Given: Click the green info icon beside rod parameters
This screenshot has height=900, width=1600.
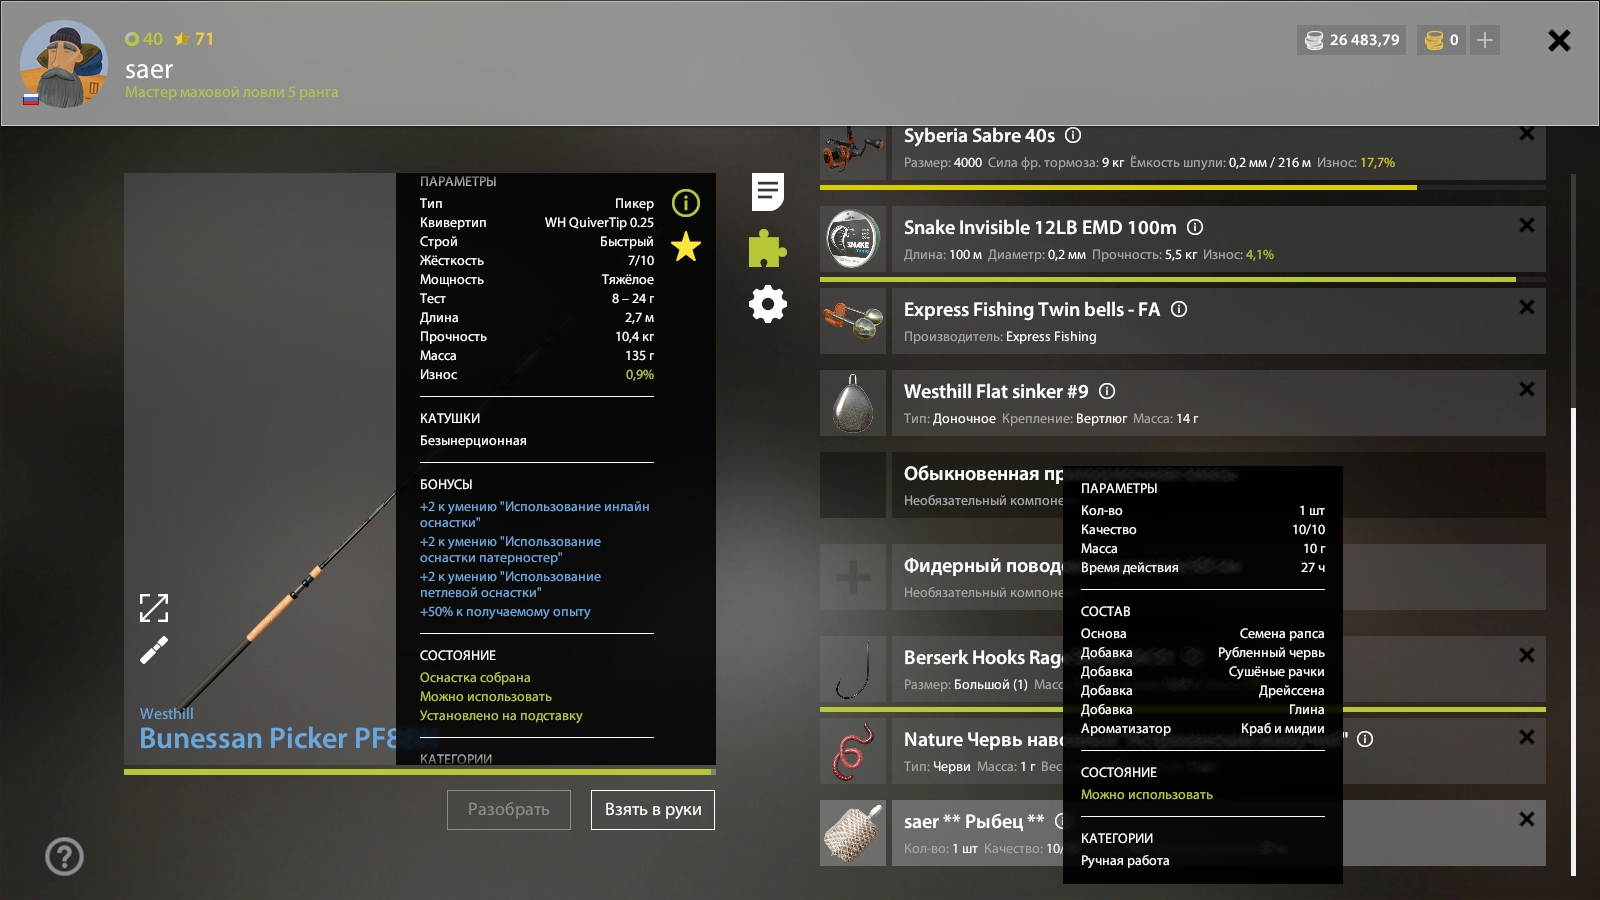Looking at the screenshot, I should point(686,203).
